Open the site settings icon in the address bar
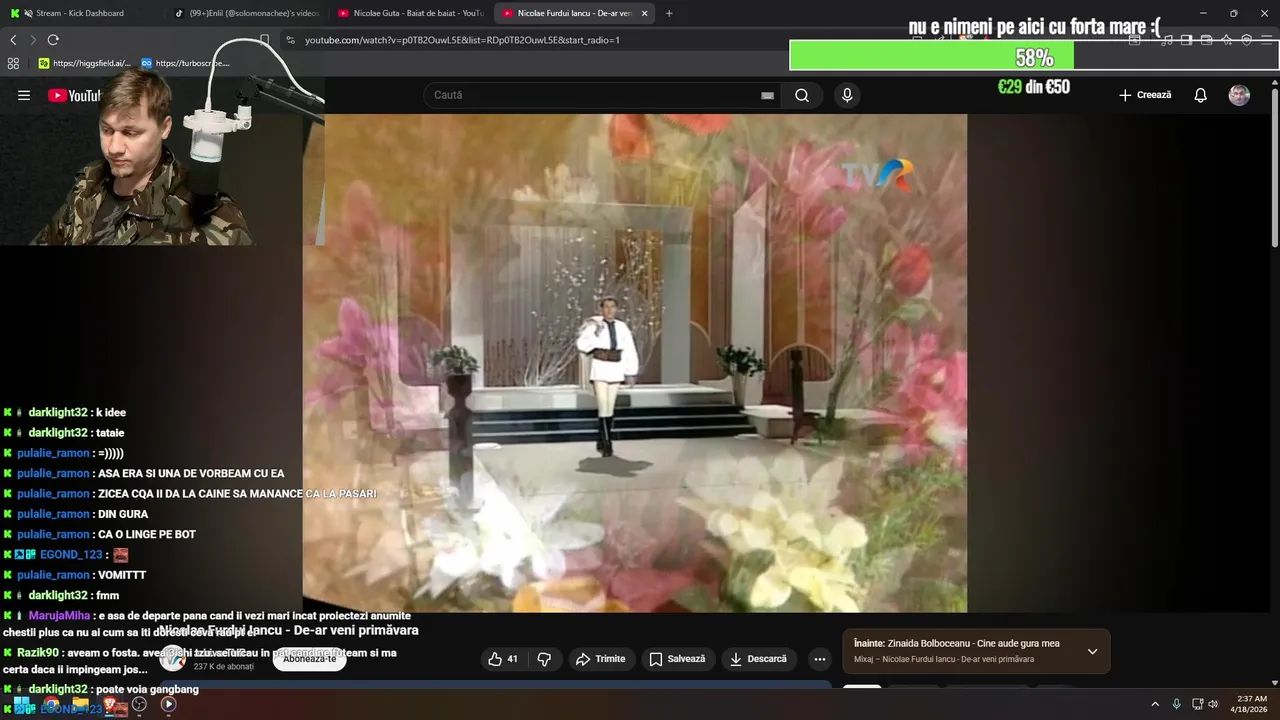Image resolution: width=1280 pixels, height=720 pixels. (290, 40)
